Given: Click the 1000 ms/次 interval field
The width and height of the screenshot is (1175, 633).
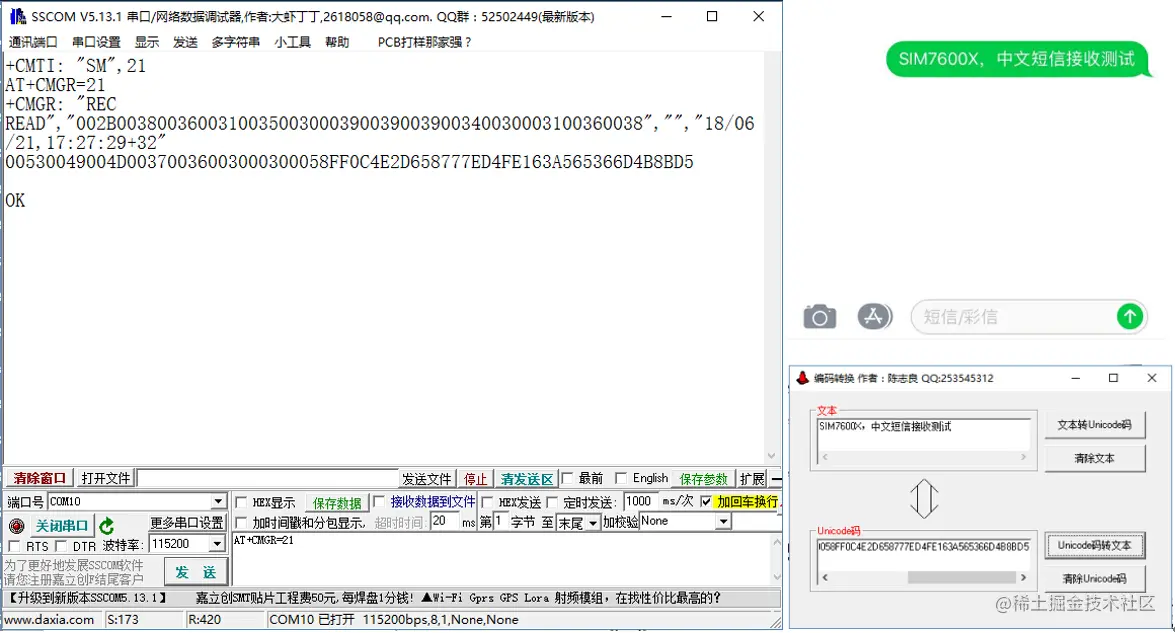Looking at the screenshot, I should pyautogui.click(x=640, y=501).
